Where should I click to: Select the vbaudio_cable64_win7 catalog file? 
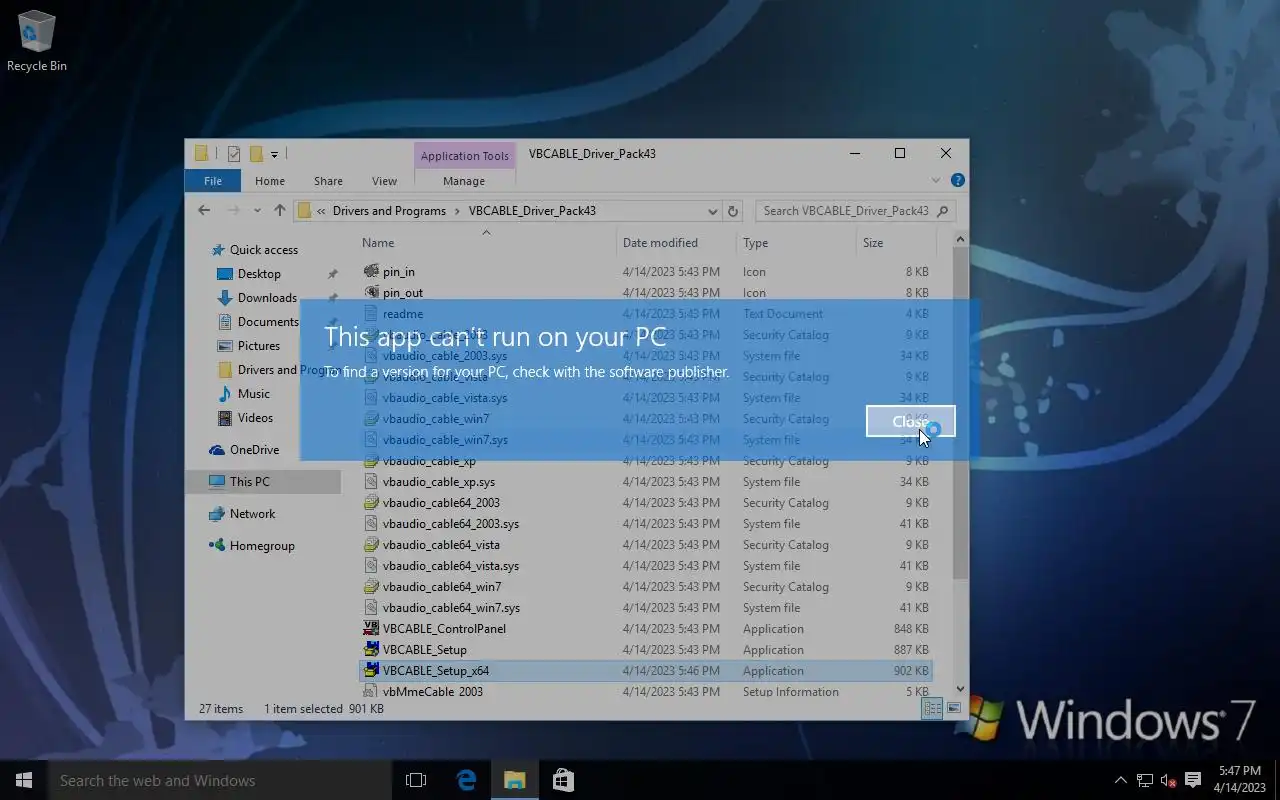[645, 587]
